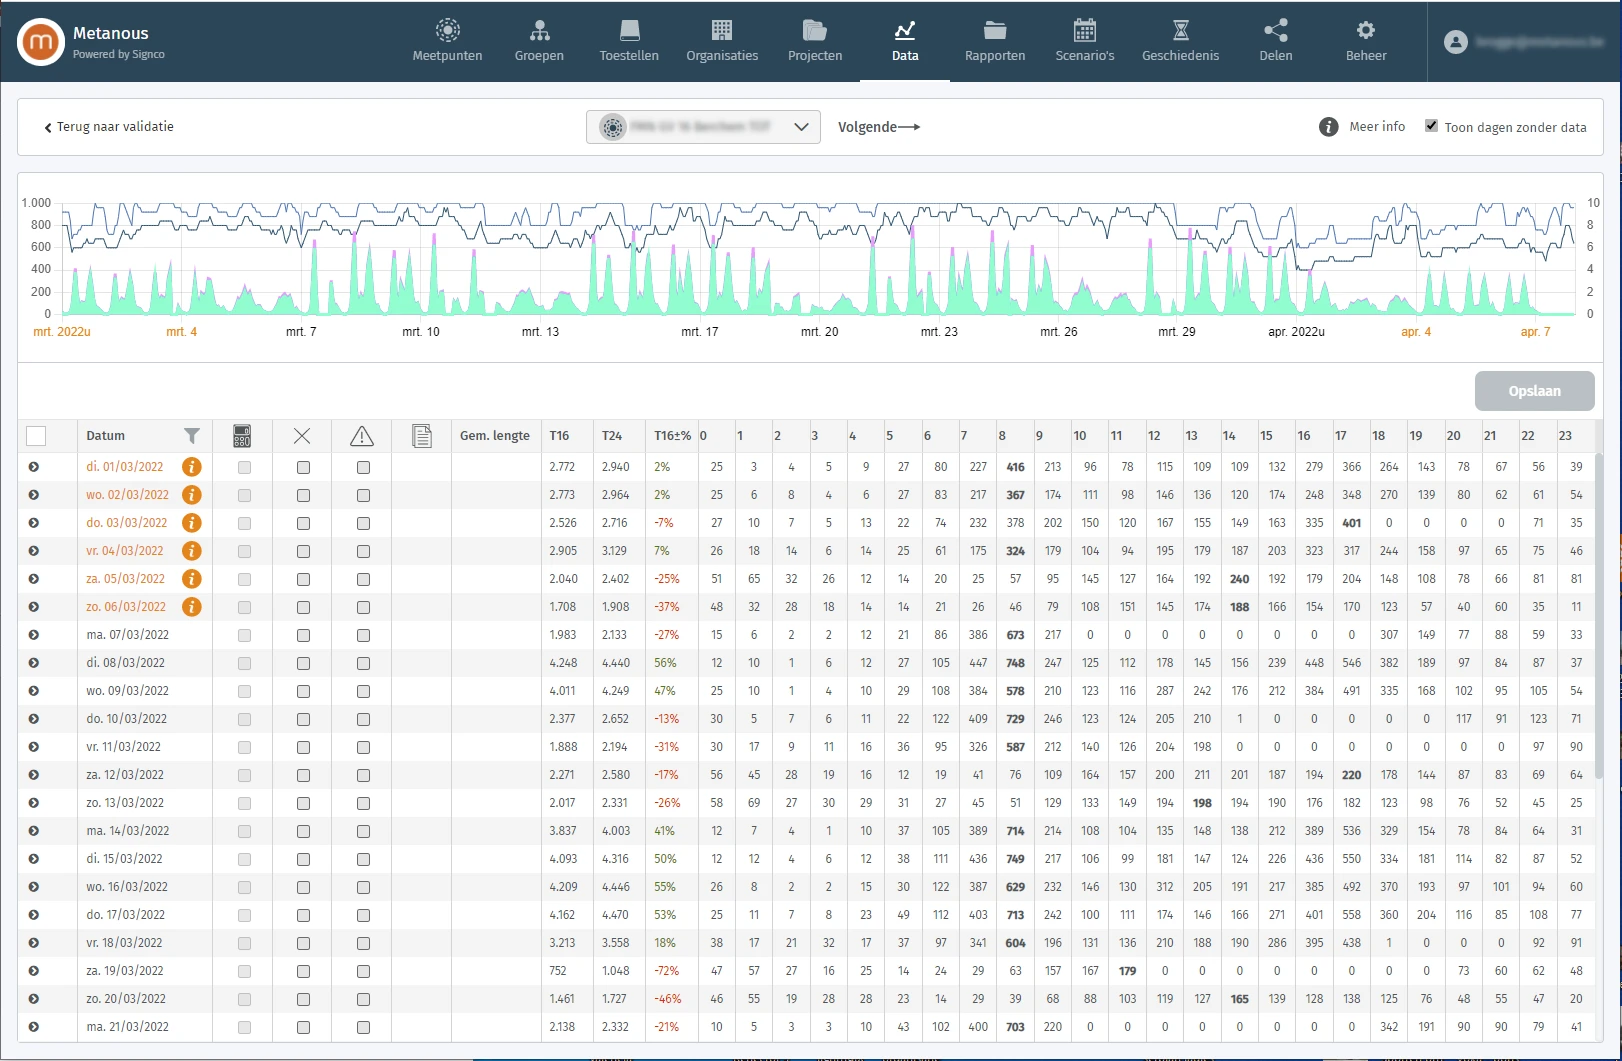Open the Datum column filter funnel
The image size is (1622, 1061).
192,436
